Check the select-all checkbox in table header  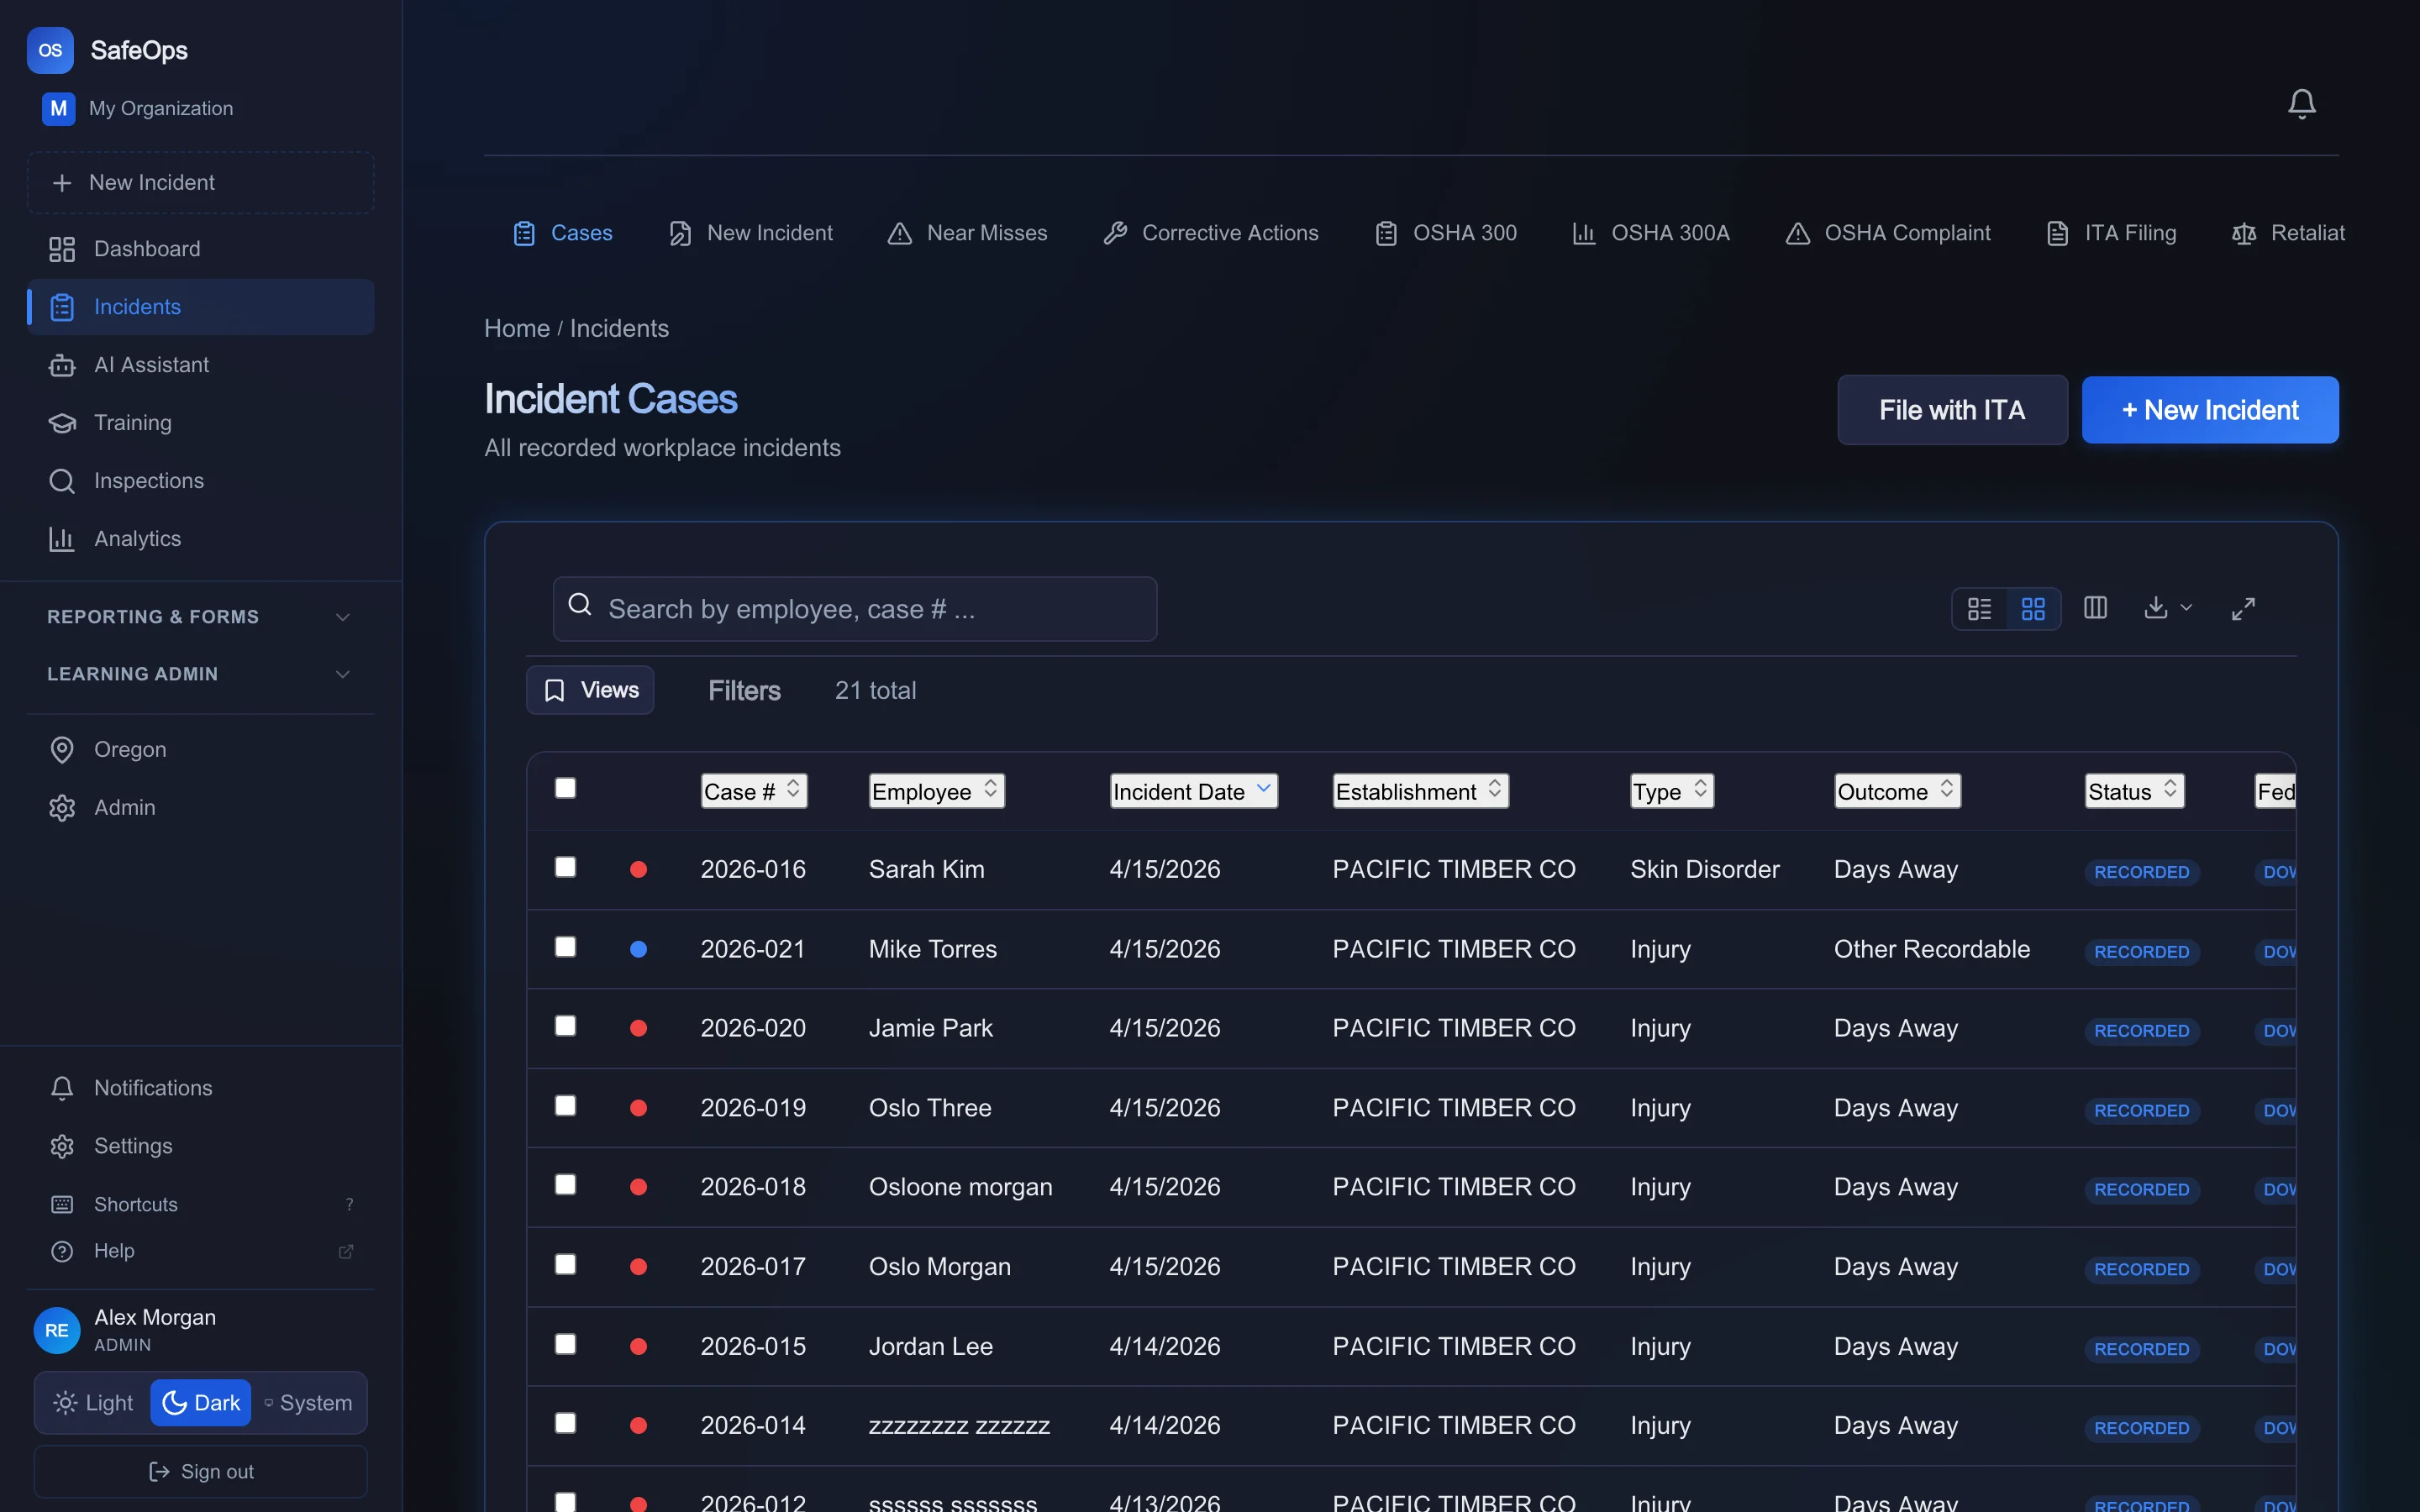pyautogui.click(x=565, y=788)
